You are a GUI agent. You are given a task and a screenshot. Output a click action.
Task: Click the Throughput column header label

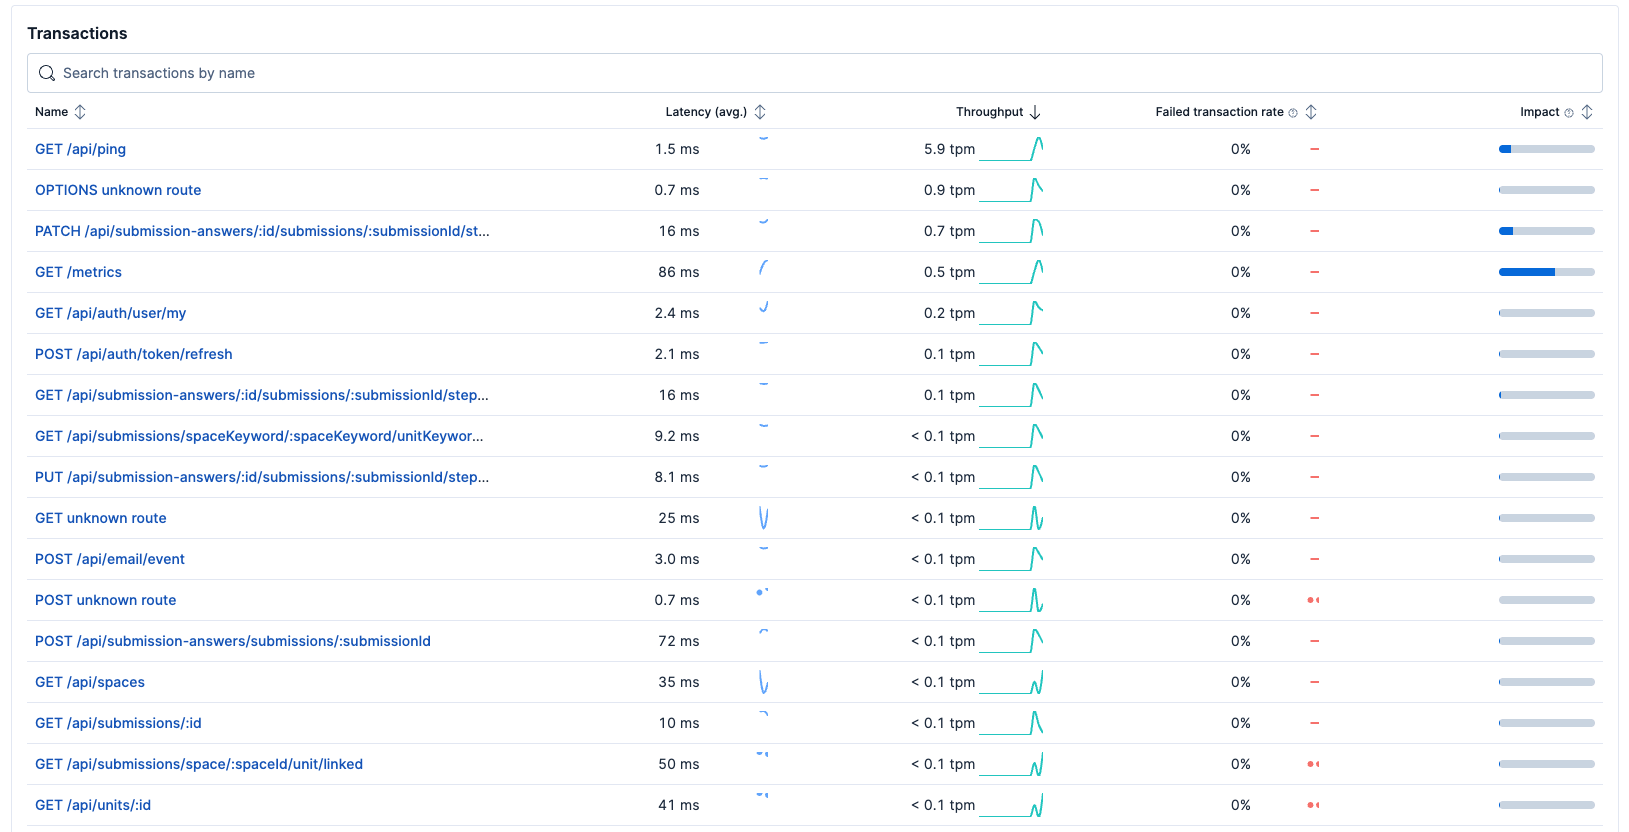point(989,112)
